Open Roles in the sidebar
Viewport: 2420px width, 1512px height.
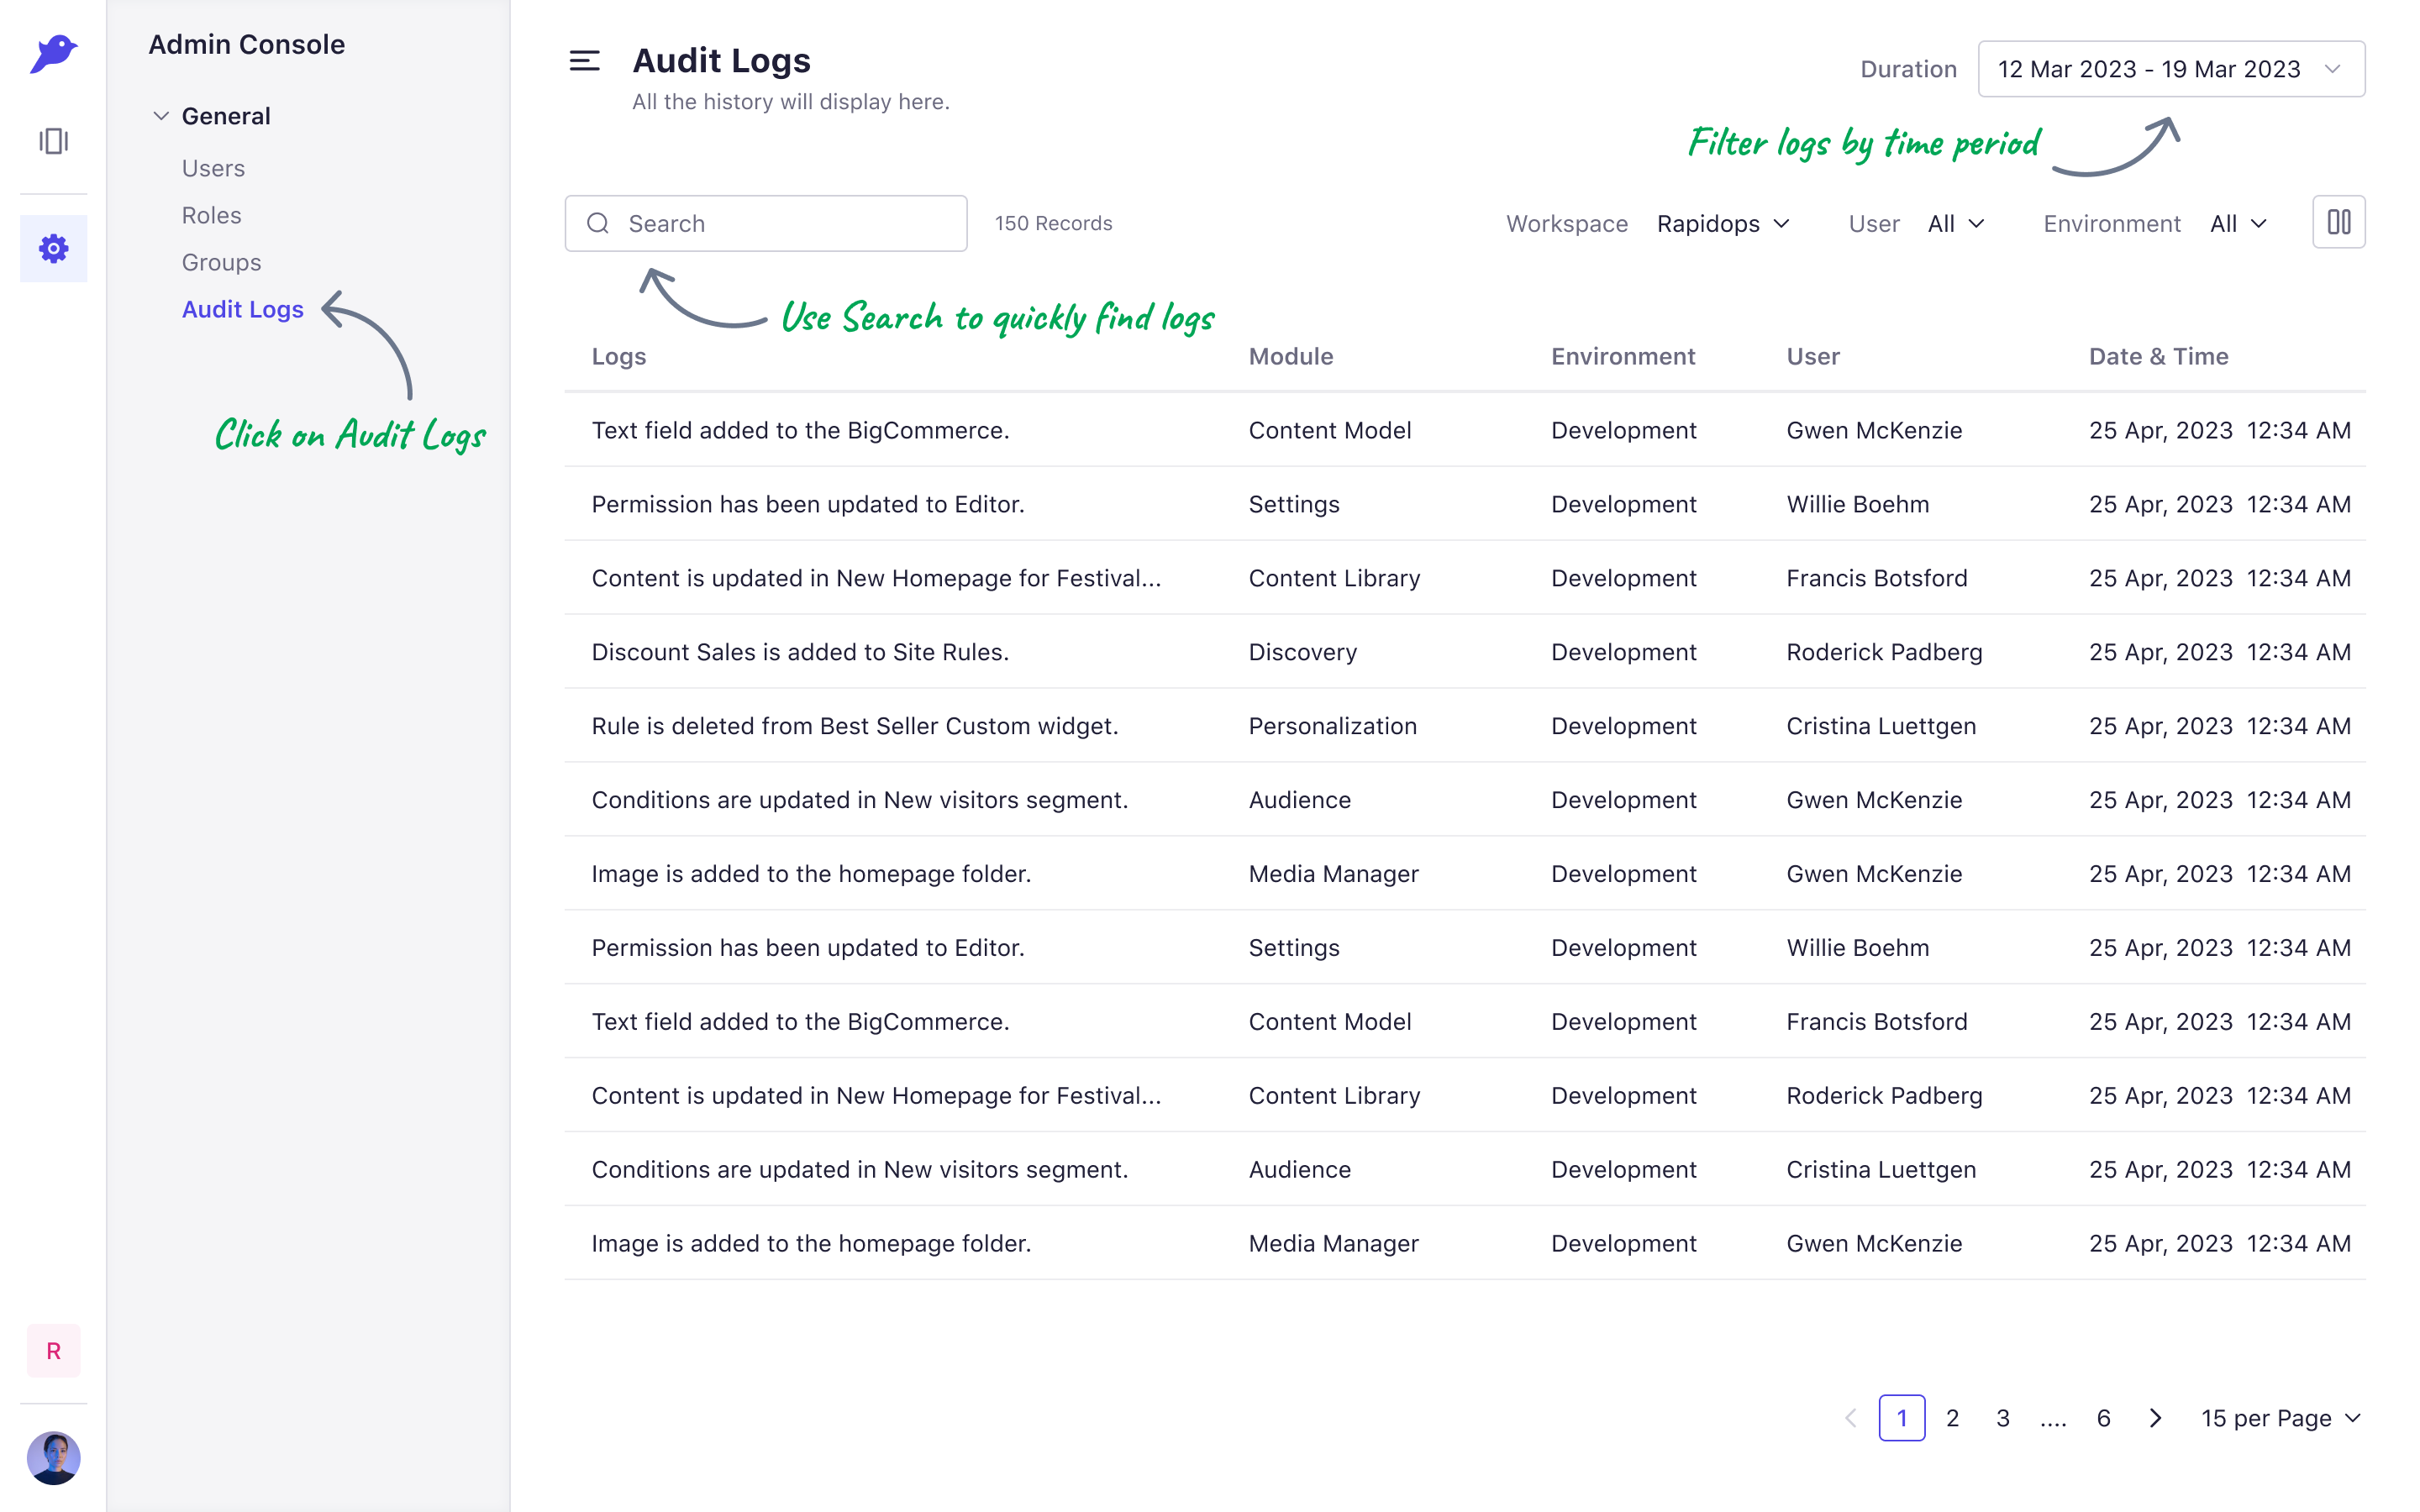[x=211, y=215]
